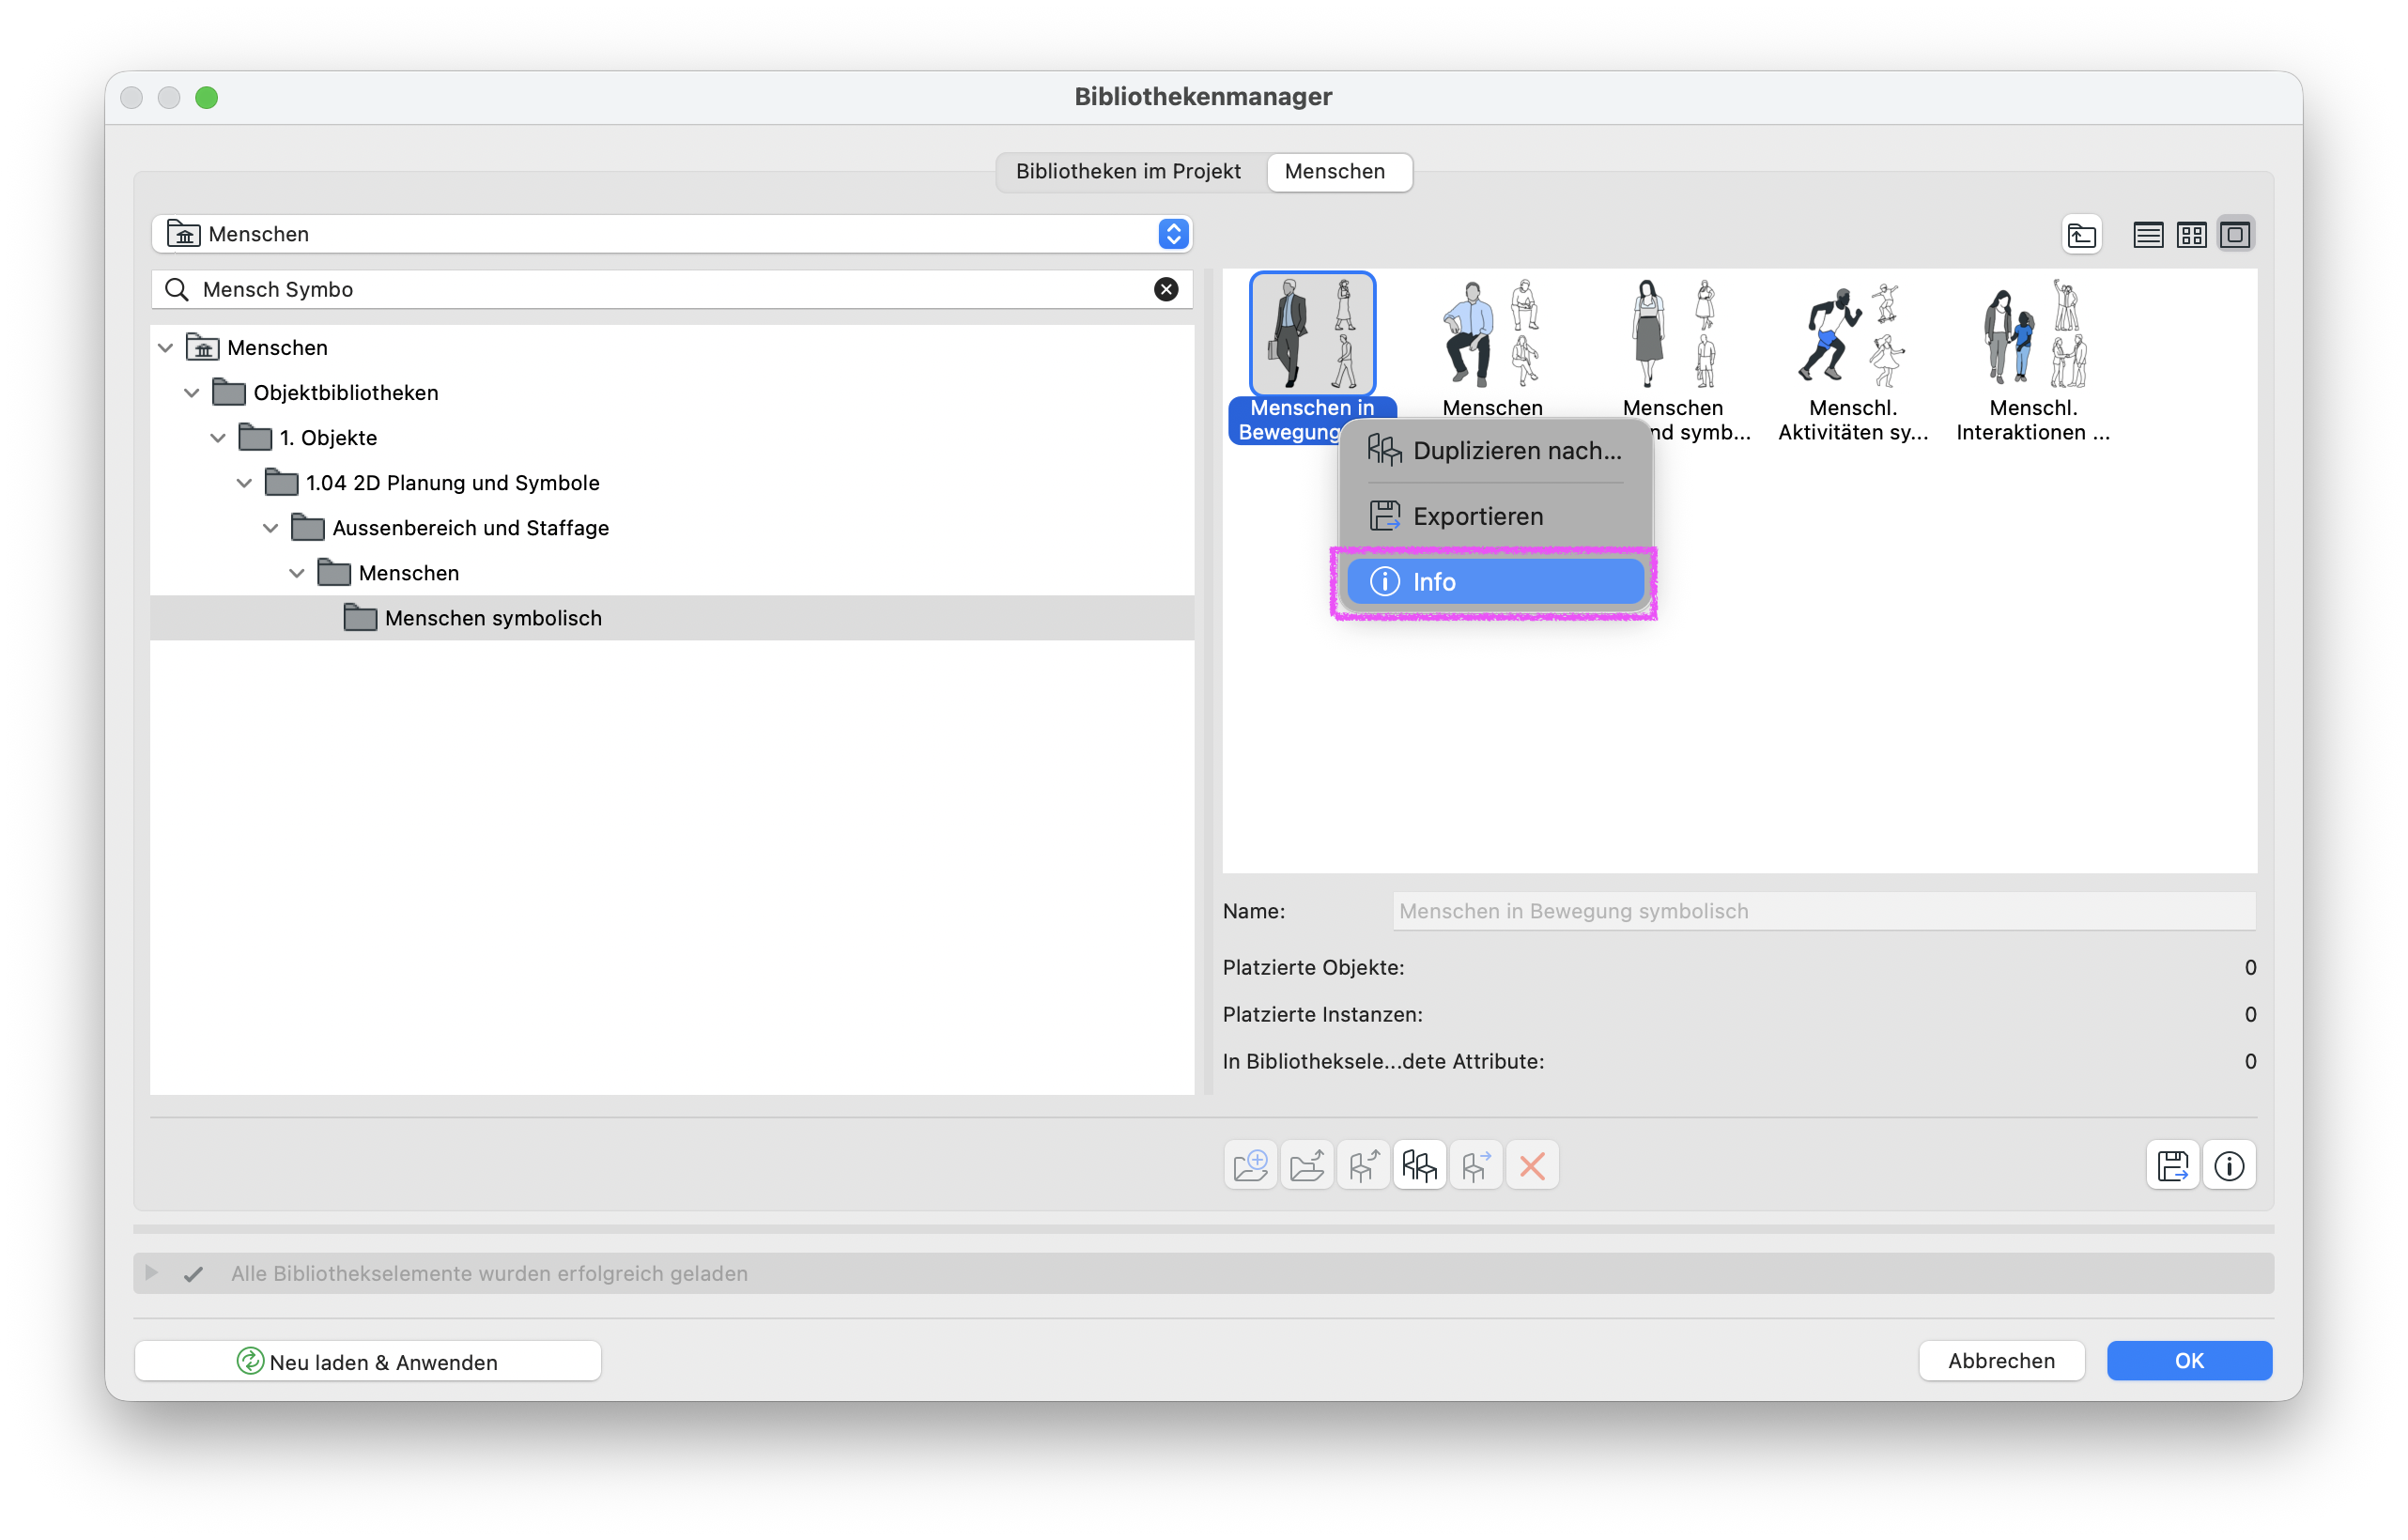2408x1540 pixels.
Task: Select the sitting Menschen thumbnail
Action: tap(1492, 334)
